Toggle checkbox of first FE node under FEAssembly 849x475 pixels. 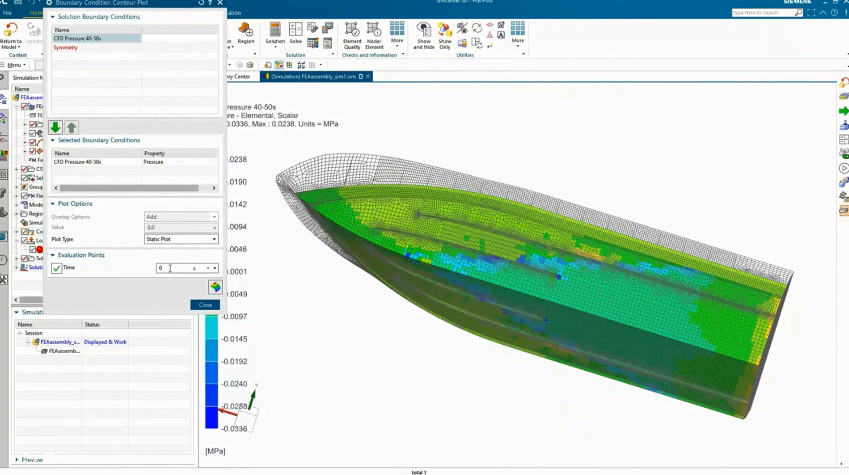point(25,107)
